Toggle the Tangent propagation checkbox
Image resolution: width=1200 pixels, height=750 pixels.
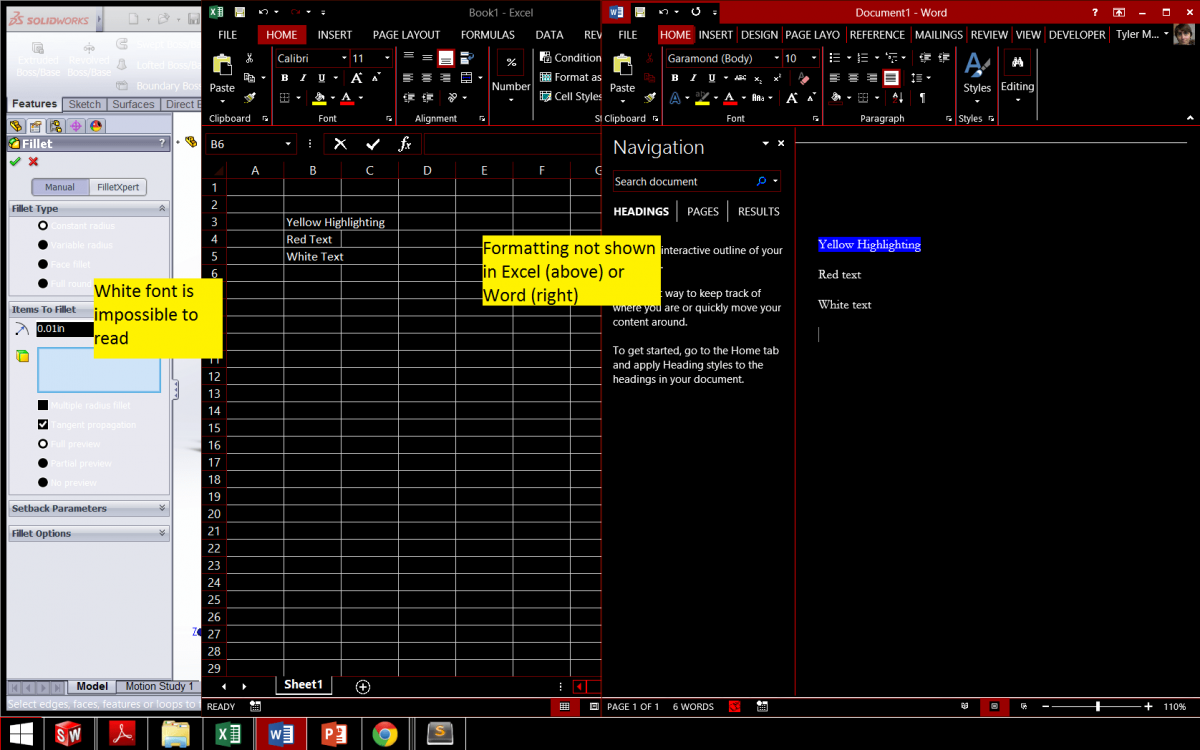[x=43, y=425]
